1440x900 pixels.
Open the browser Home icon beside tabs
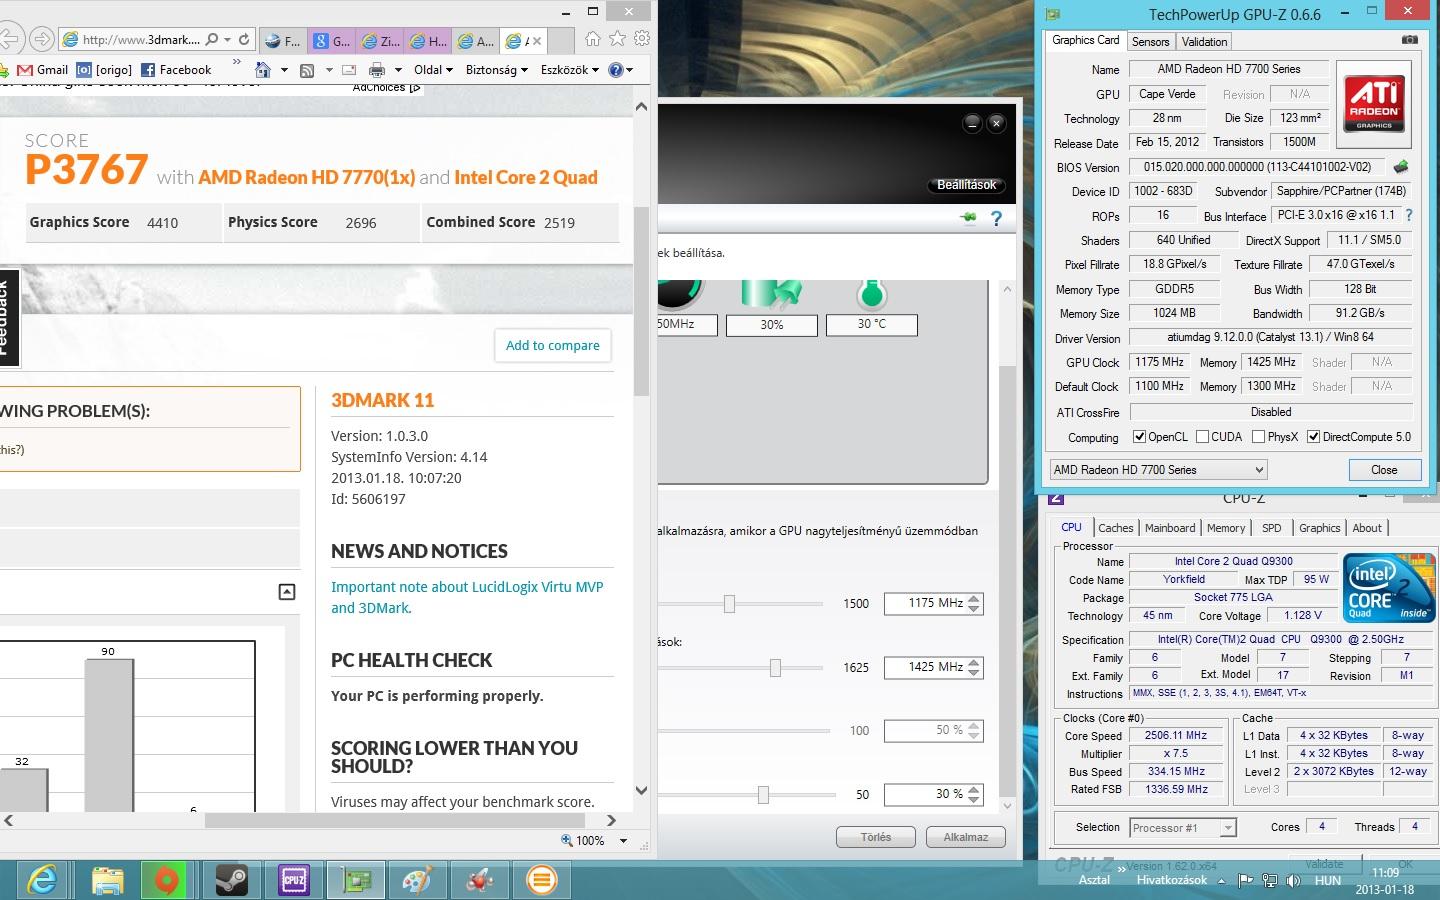[x=593, y=39]
